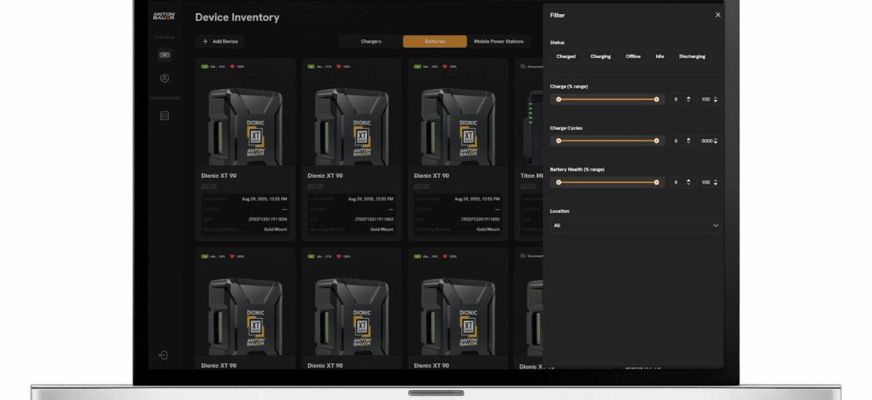Toggle the Charging status filter

[x=601, y=56]
